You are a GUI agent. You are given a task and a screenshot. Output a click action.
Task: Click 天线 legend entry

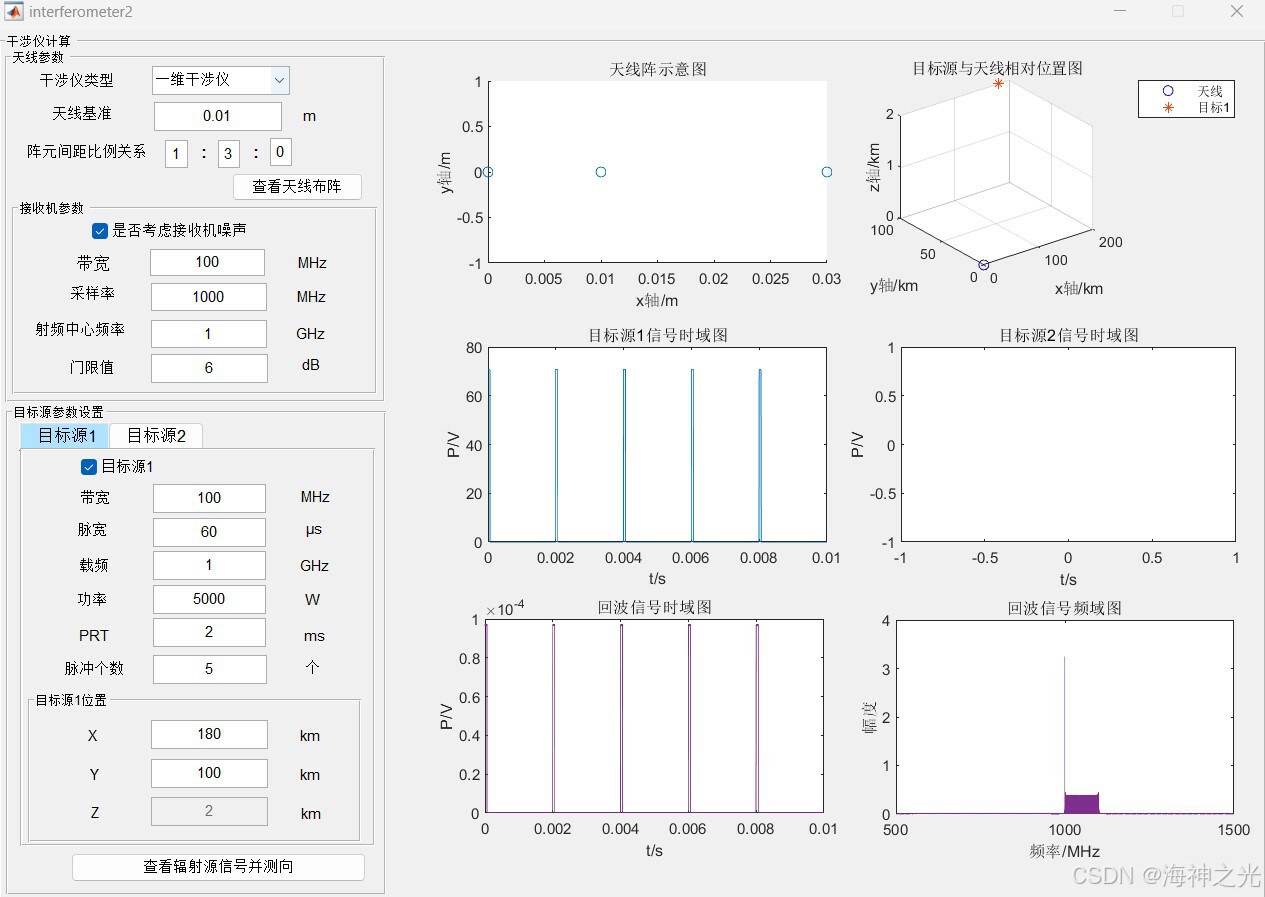[x=1187, y=91]
